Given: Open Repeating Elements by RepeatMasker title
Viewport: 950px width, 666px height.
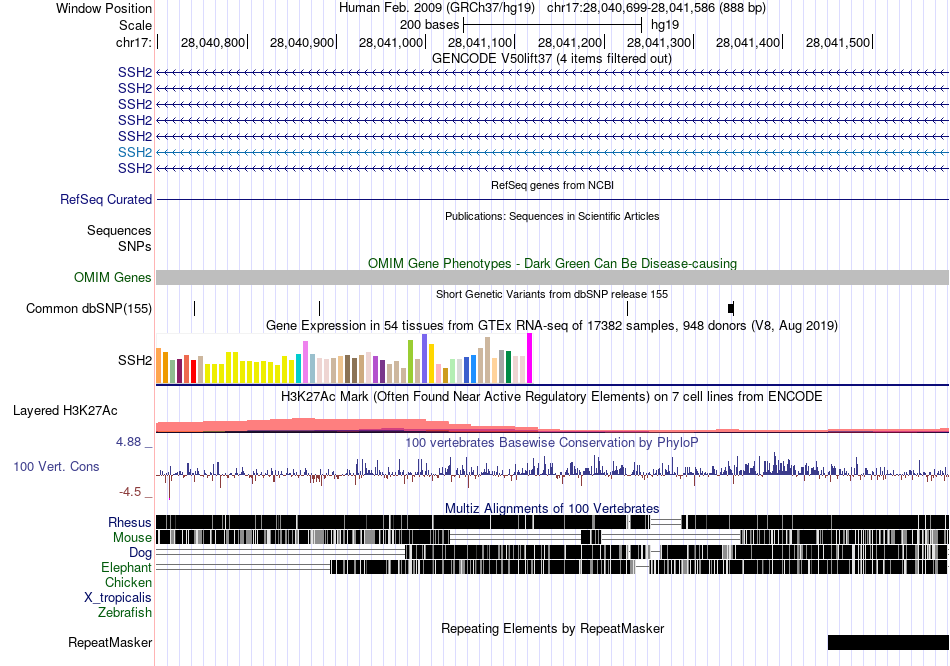Looking at the screenshot, I should (x=552, y=628).
